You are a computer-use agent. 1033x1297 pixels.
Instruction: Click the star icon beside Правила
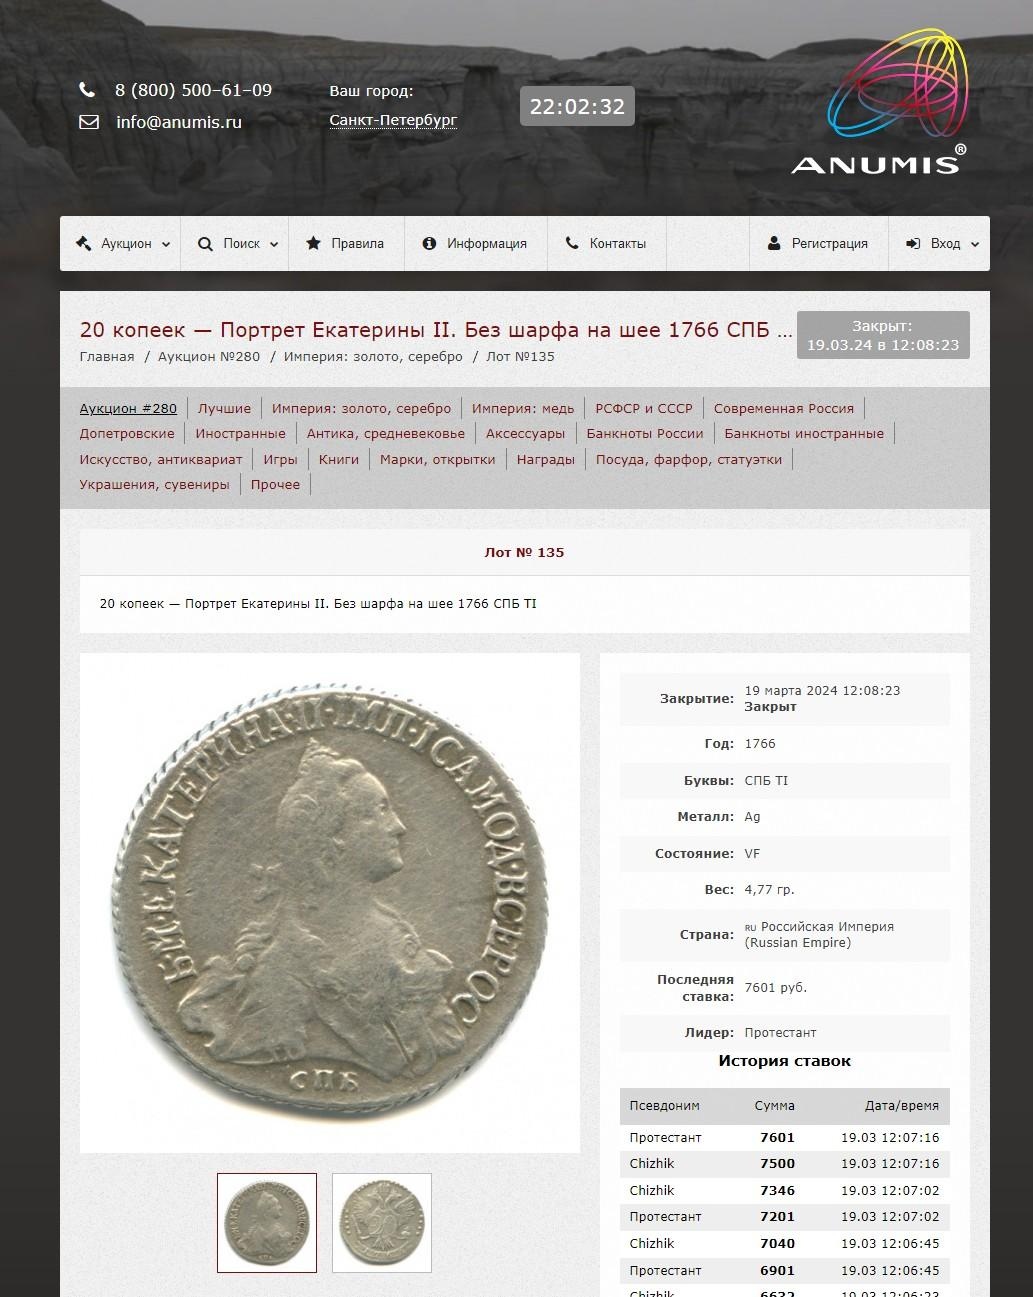pyautogui.click(x=313, y=243)
